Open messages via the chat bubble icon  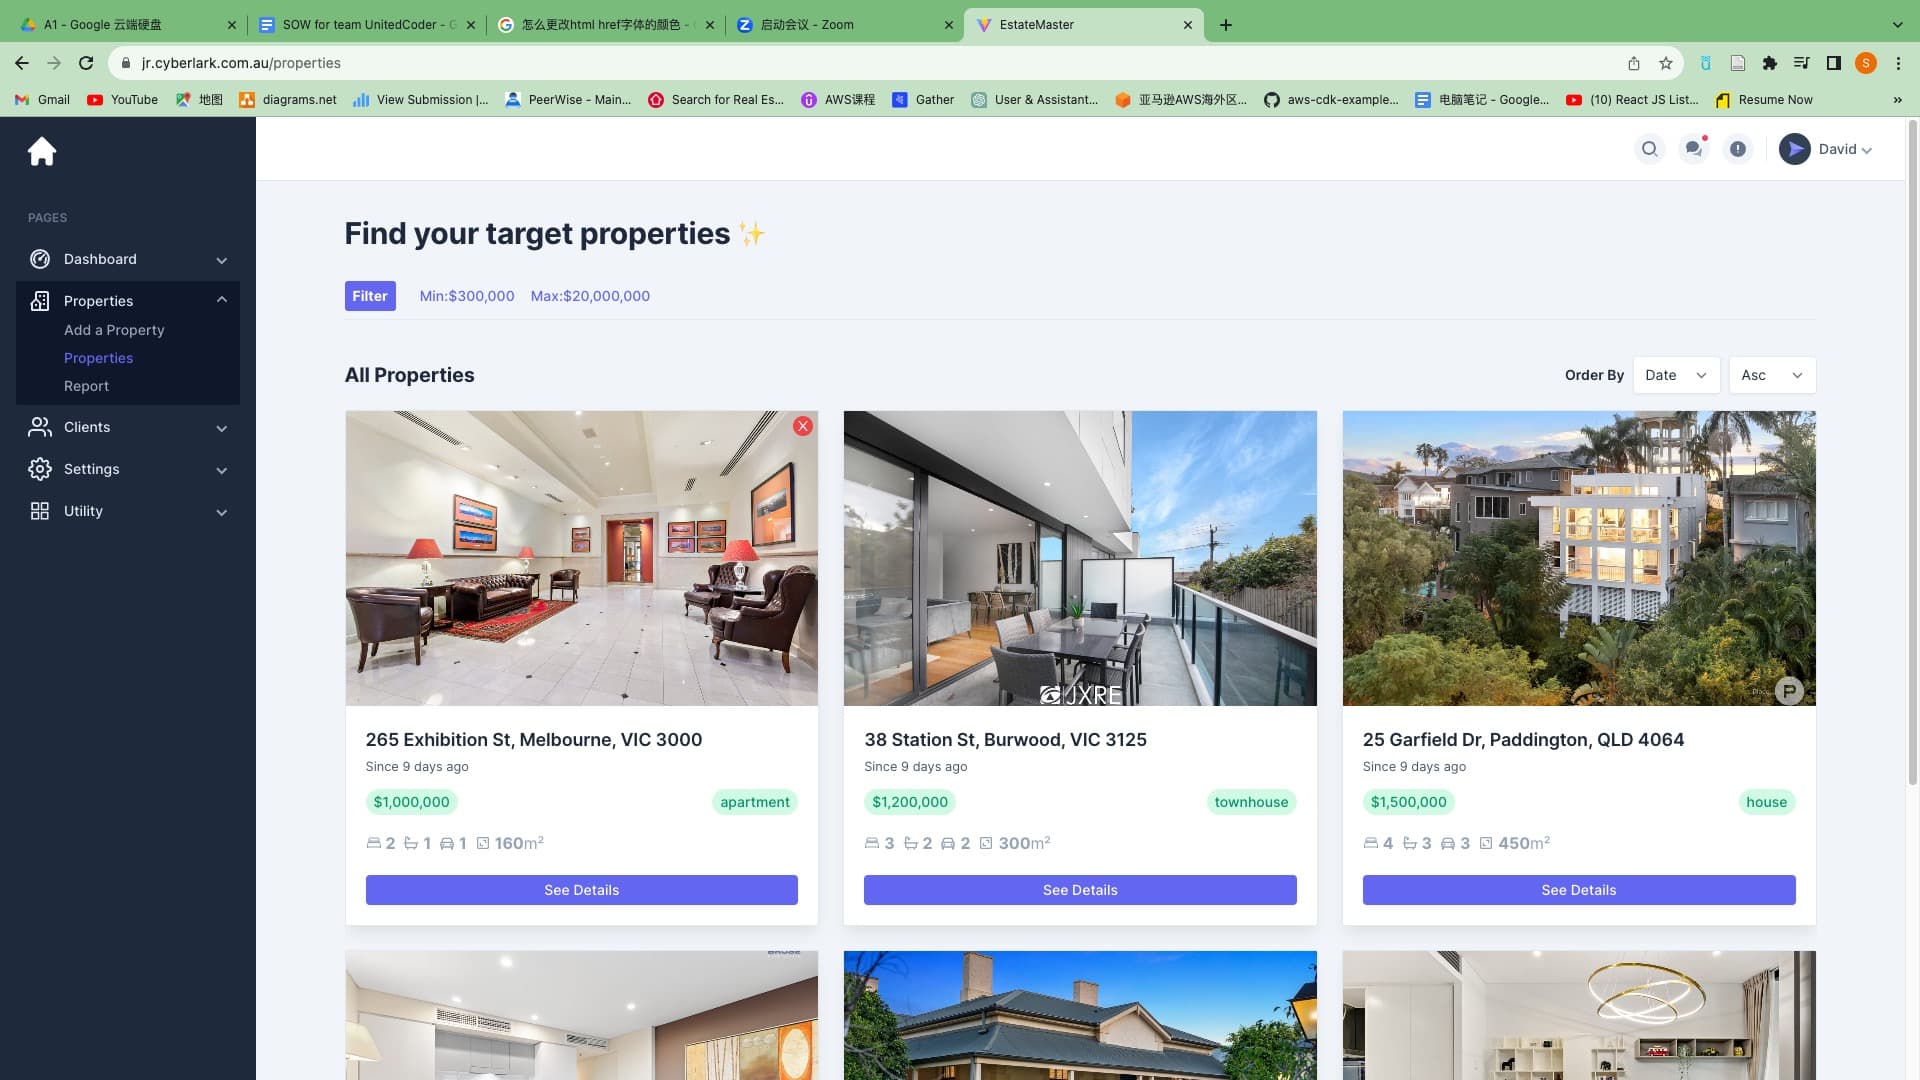point(1693,148)
